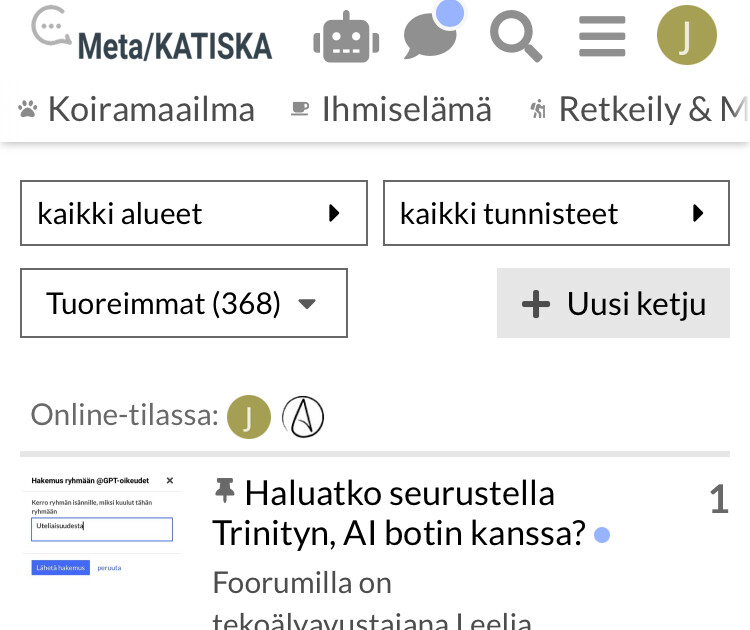Click online user J avatar
Image resolution: width=750 pixels, height=630 pixels.
coord(249,417)
